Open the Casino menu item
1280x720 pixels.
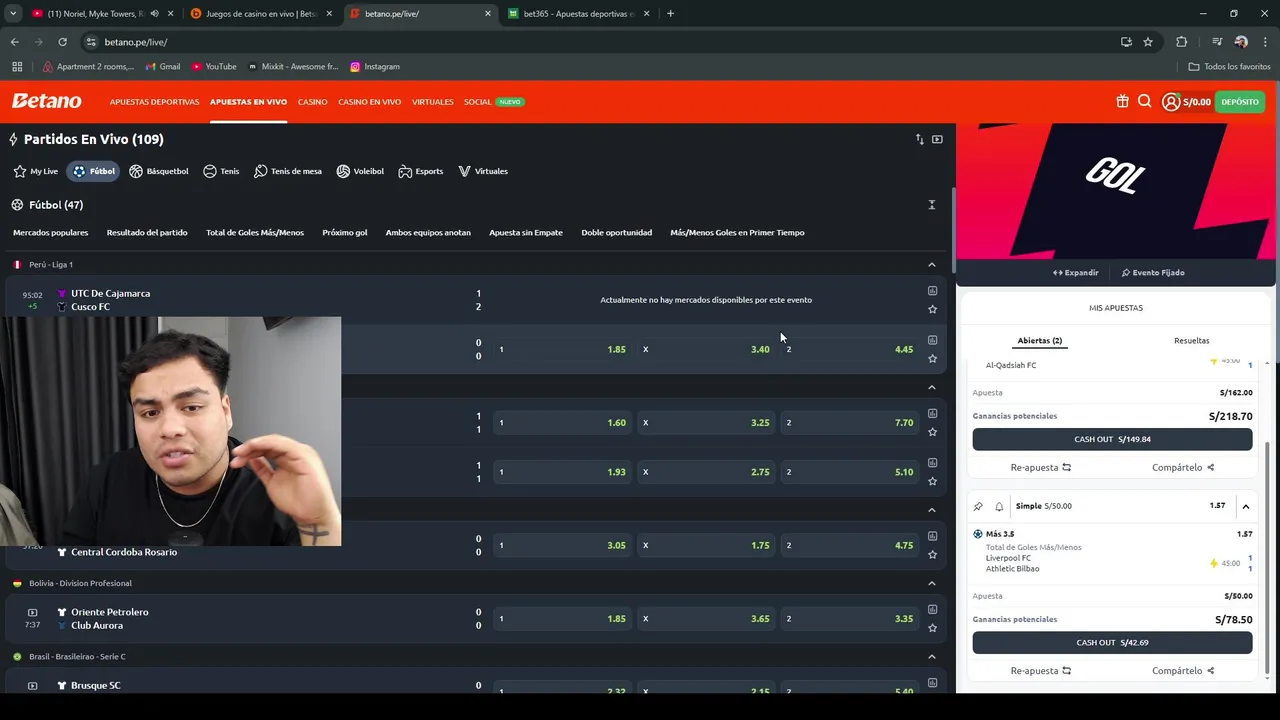coord(312,102)
